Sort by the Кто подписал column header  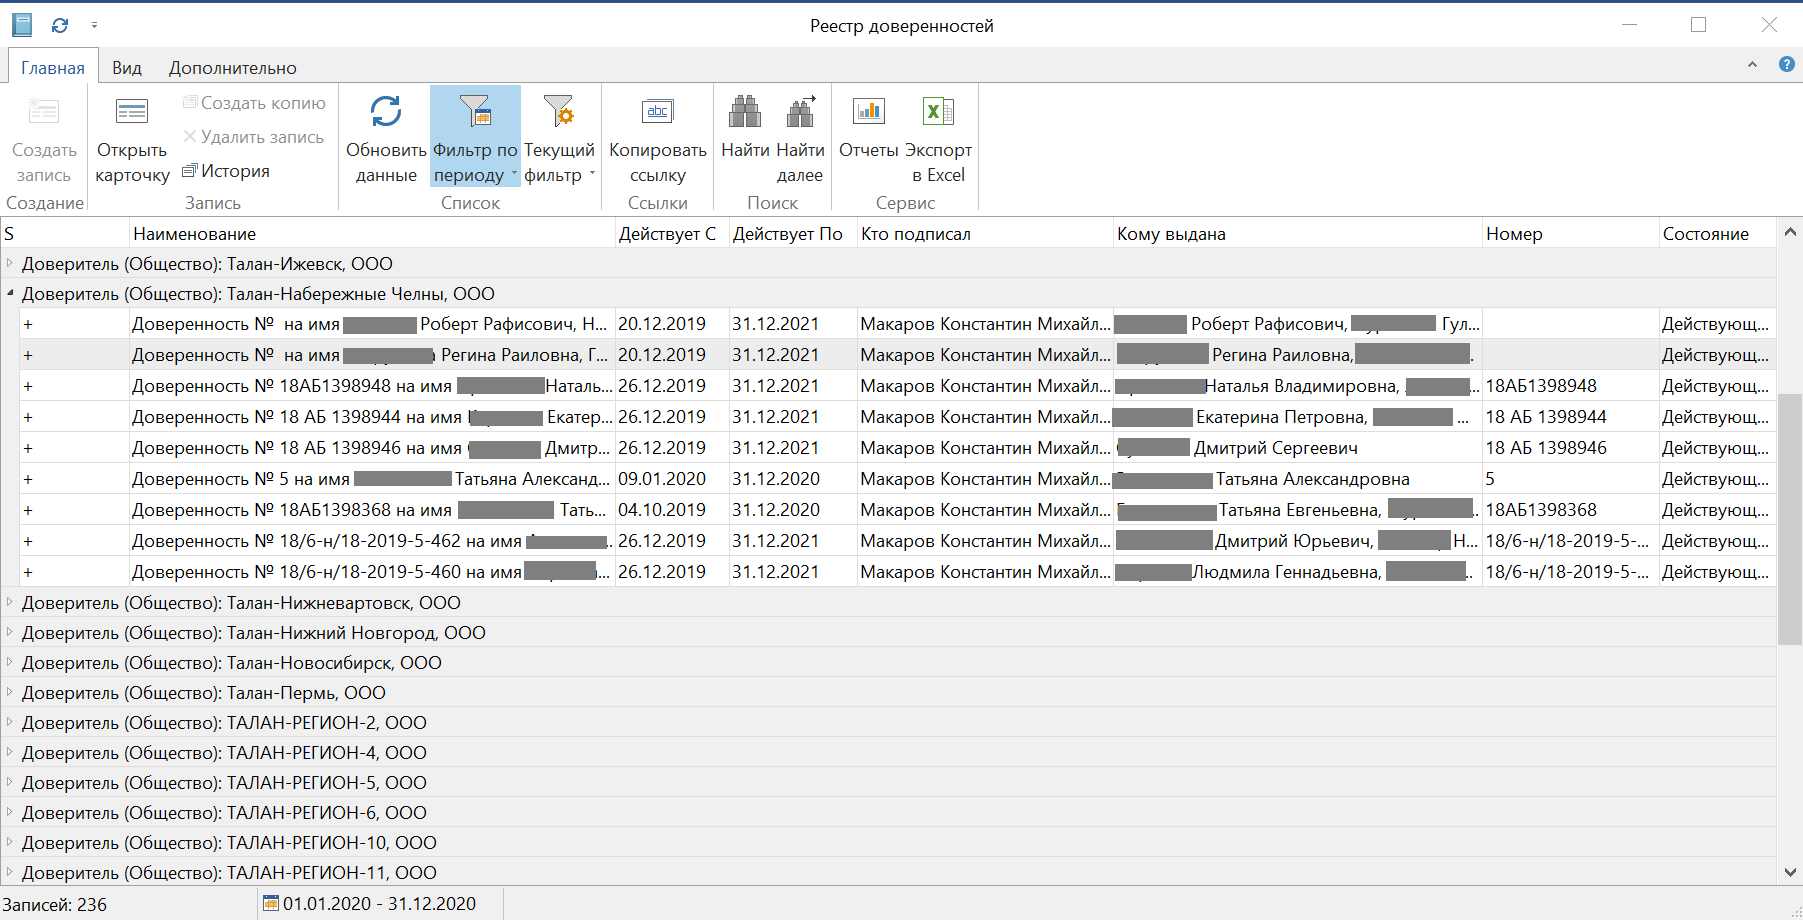coord(985,233)
